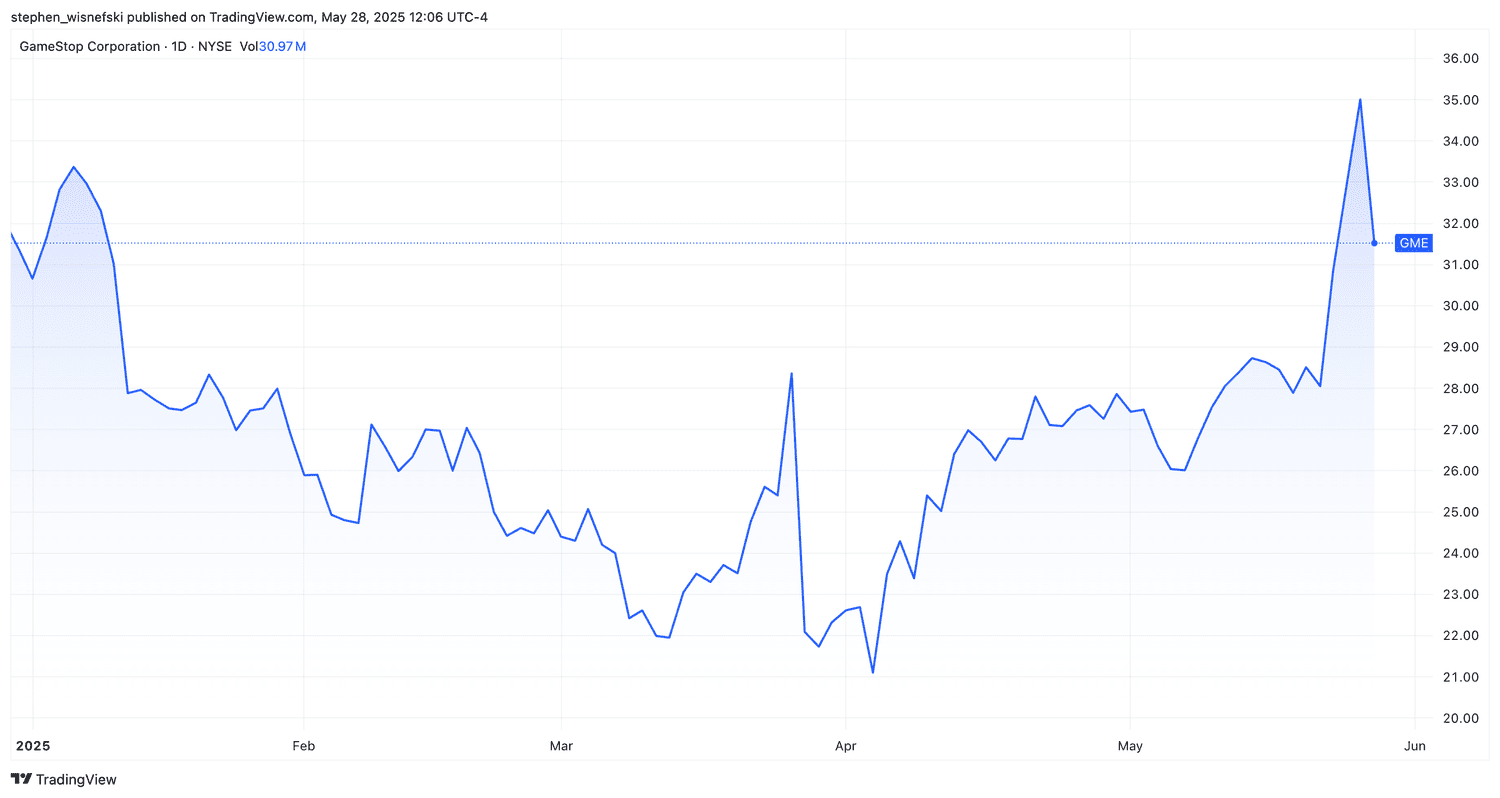Click the 35.00 peak of the price line
Viewport: 1500px width, 798px height.
pyautogui.click(x=1360, y=100)
